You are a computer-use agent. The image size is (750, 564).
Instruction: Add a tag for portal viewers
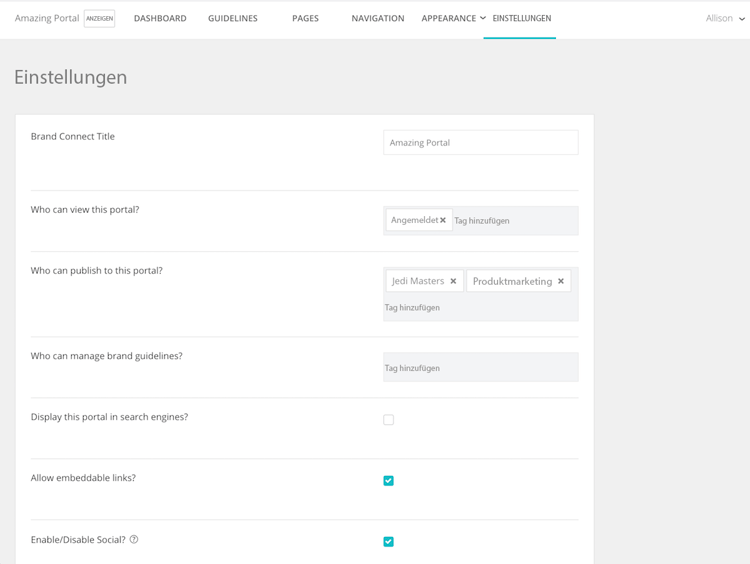click(x=512, y=221)
